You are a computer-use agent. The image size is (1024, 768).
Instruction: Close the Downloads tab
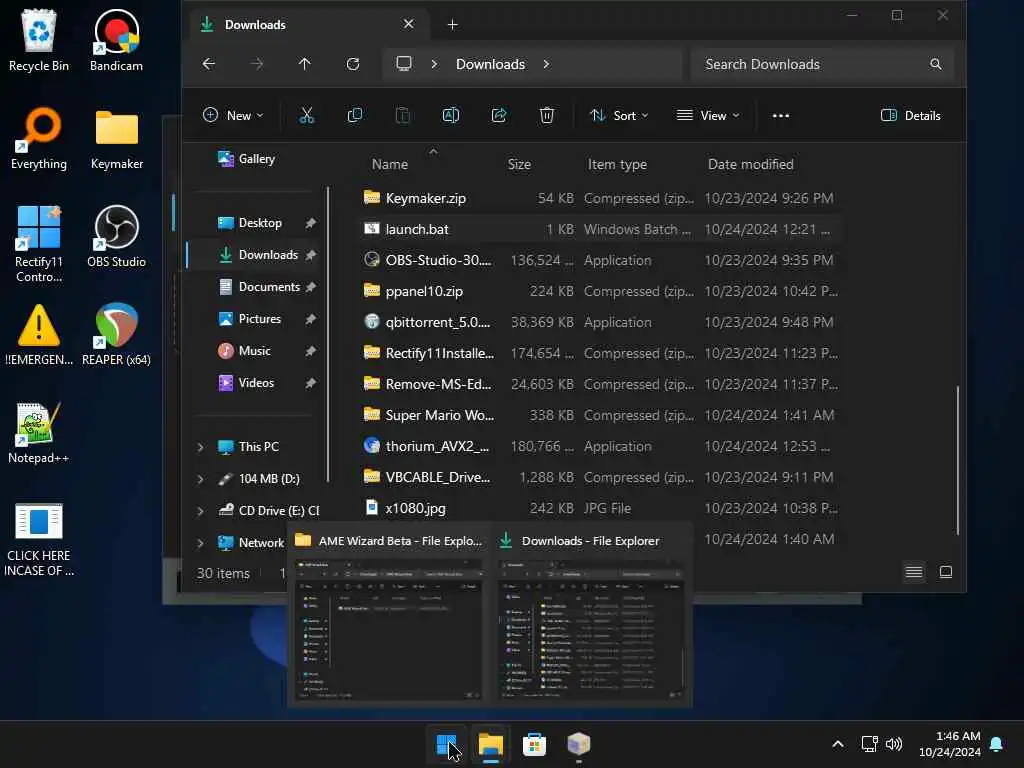tap(408, 24)
